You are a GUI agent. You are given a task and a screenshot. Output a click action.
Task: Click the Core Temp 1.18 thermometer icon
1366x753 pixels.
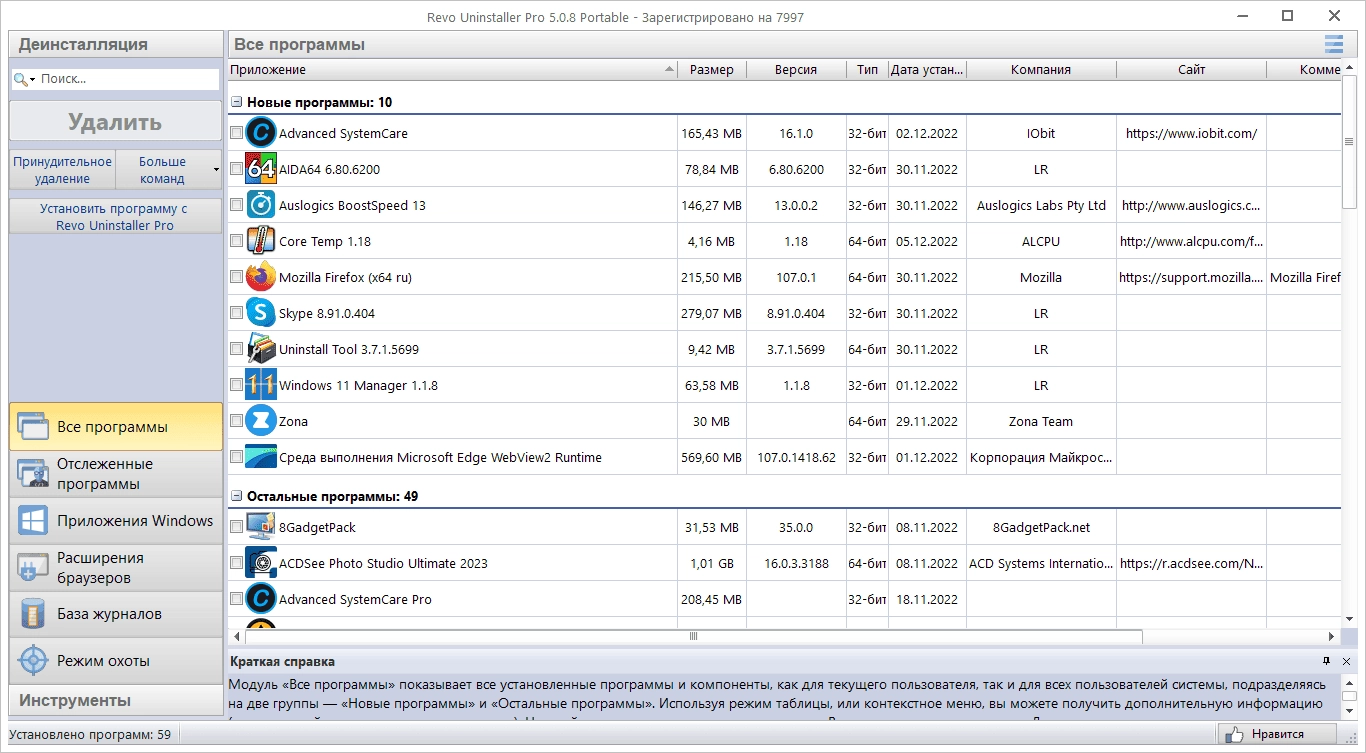tap(261, 241)
